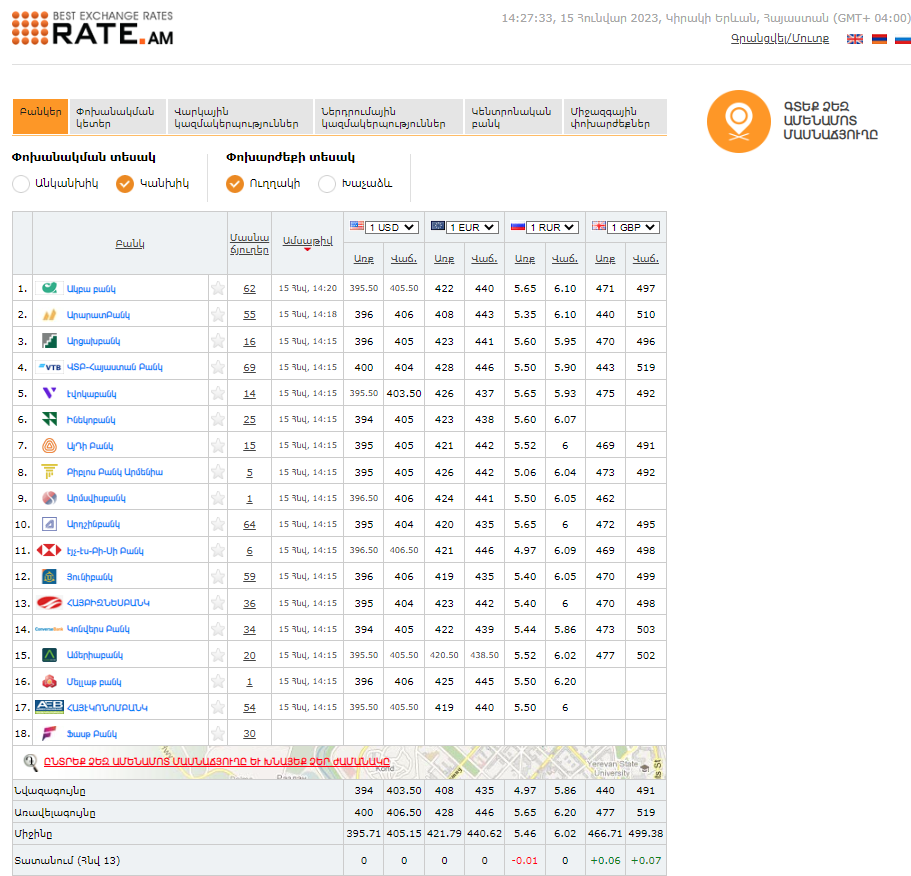911x876 pixels.
Task: Open branch count 69 for VTB
Action: pos(249,368)
